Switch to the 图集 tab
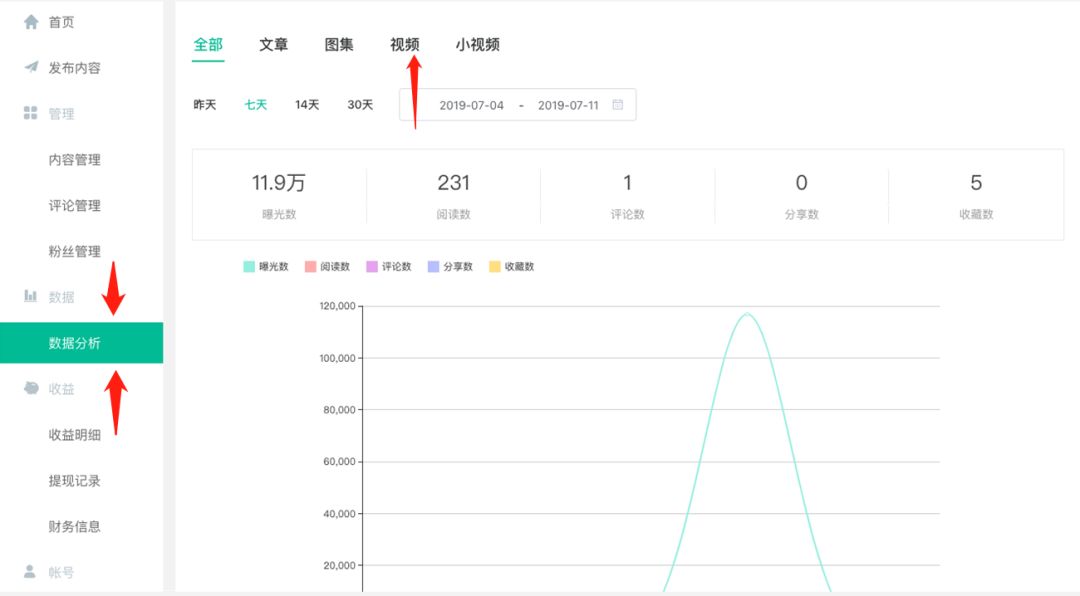 tap(339, 45)
